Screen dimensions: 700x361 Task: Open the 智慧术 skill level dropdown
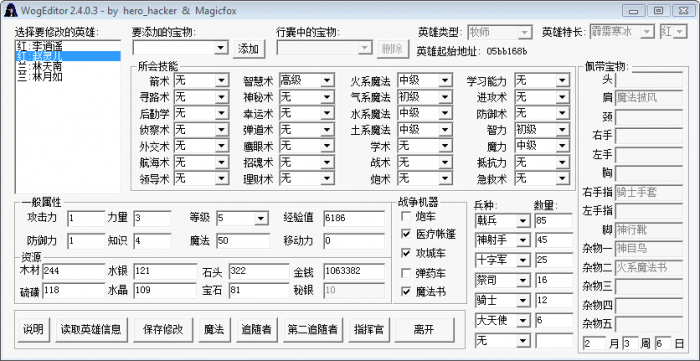(327, 81)
